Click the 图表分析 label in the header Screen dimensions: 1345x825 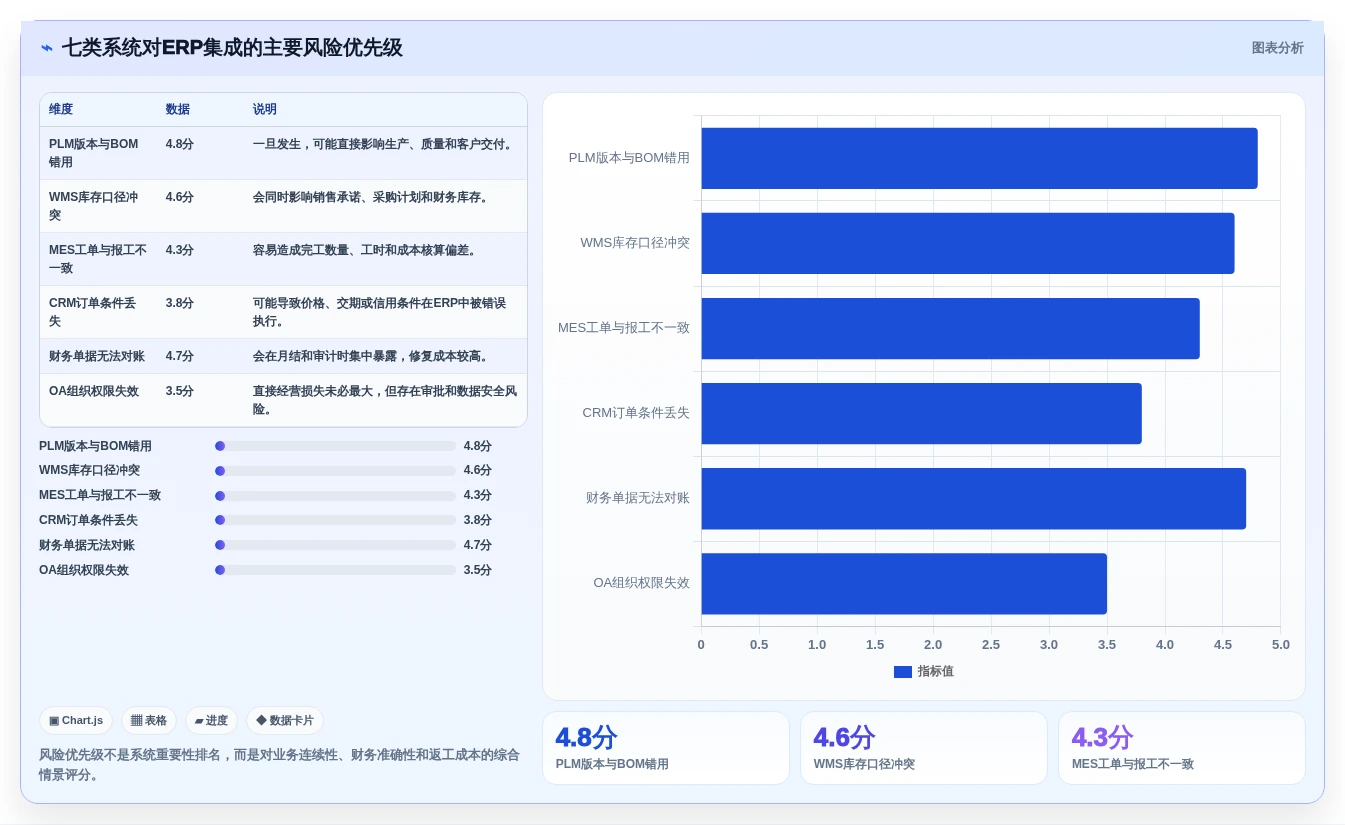1277,48
